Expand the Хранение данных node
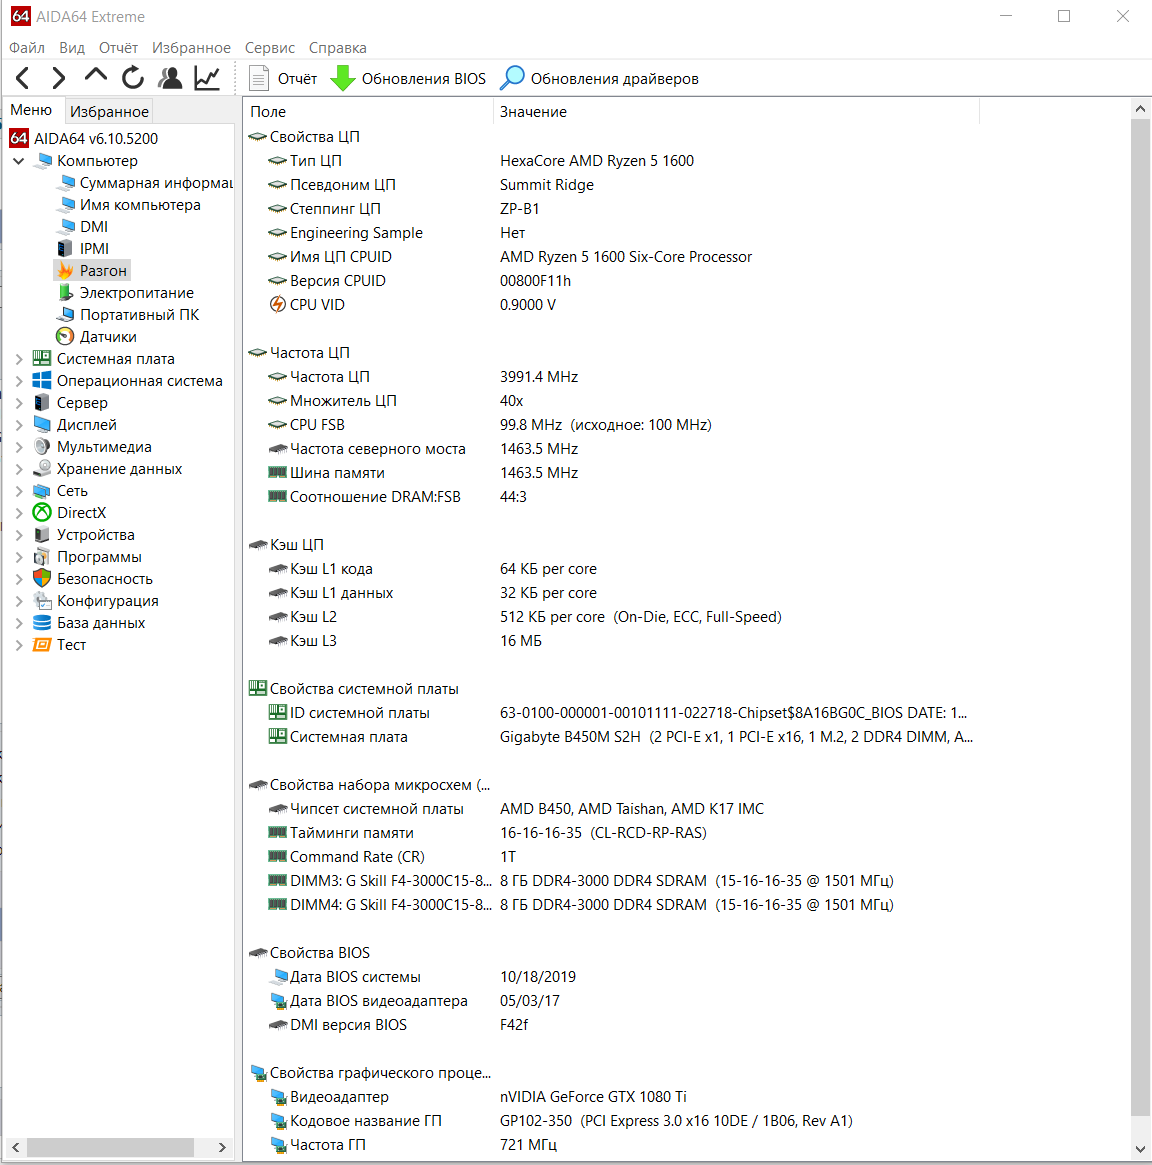 [x=19, y=469]
